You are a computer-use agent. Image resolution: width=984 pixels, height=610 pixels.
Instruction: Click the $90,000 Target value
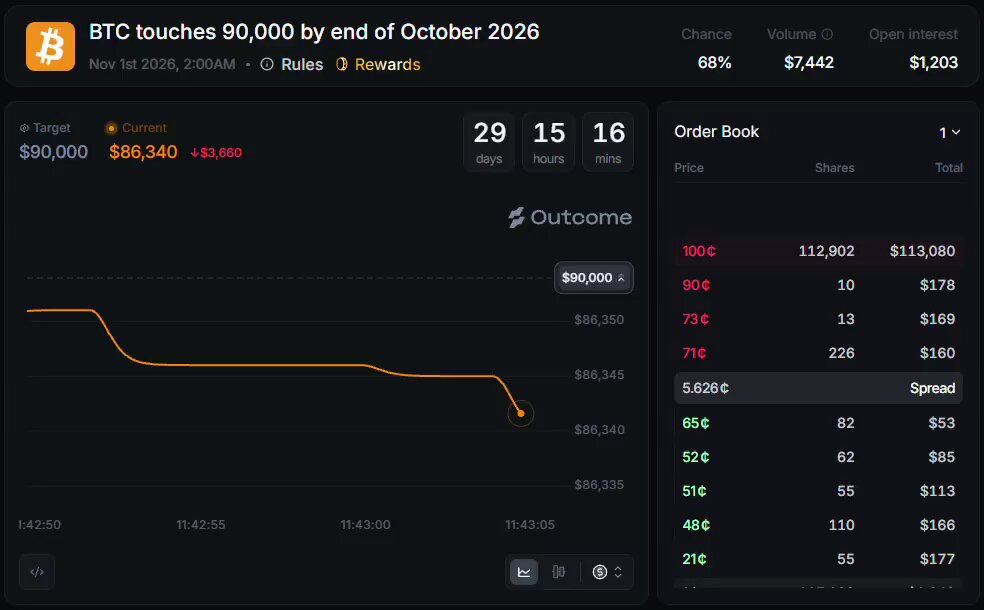point(53,152)
